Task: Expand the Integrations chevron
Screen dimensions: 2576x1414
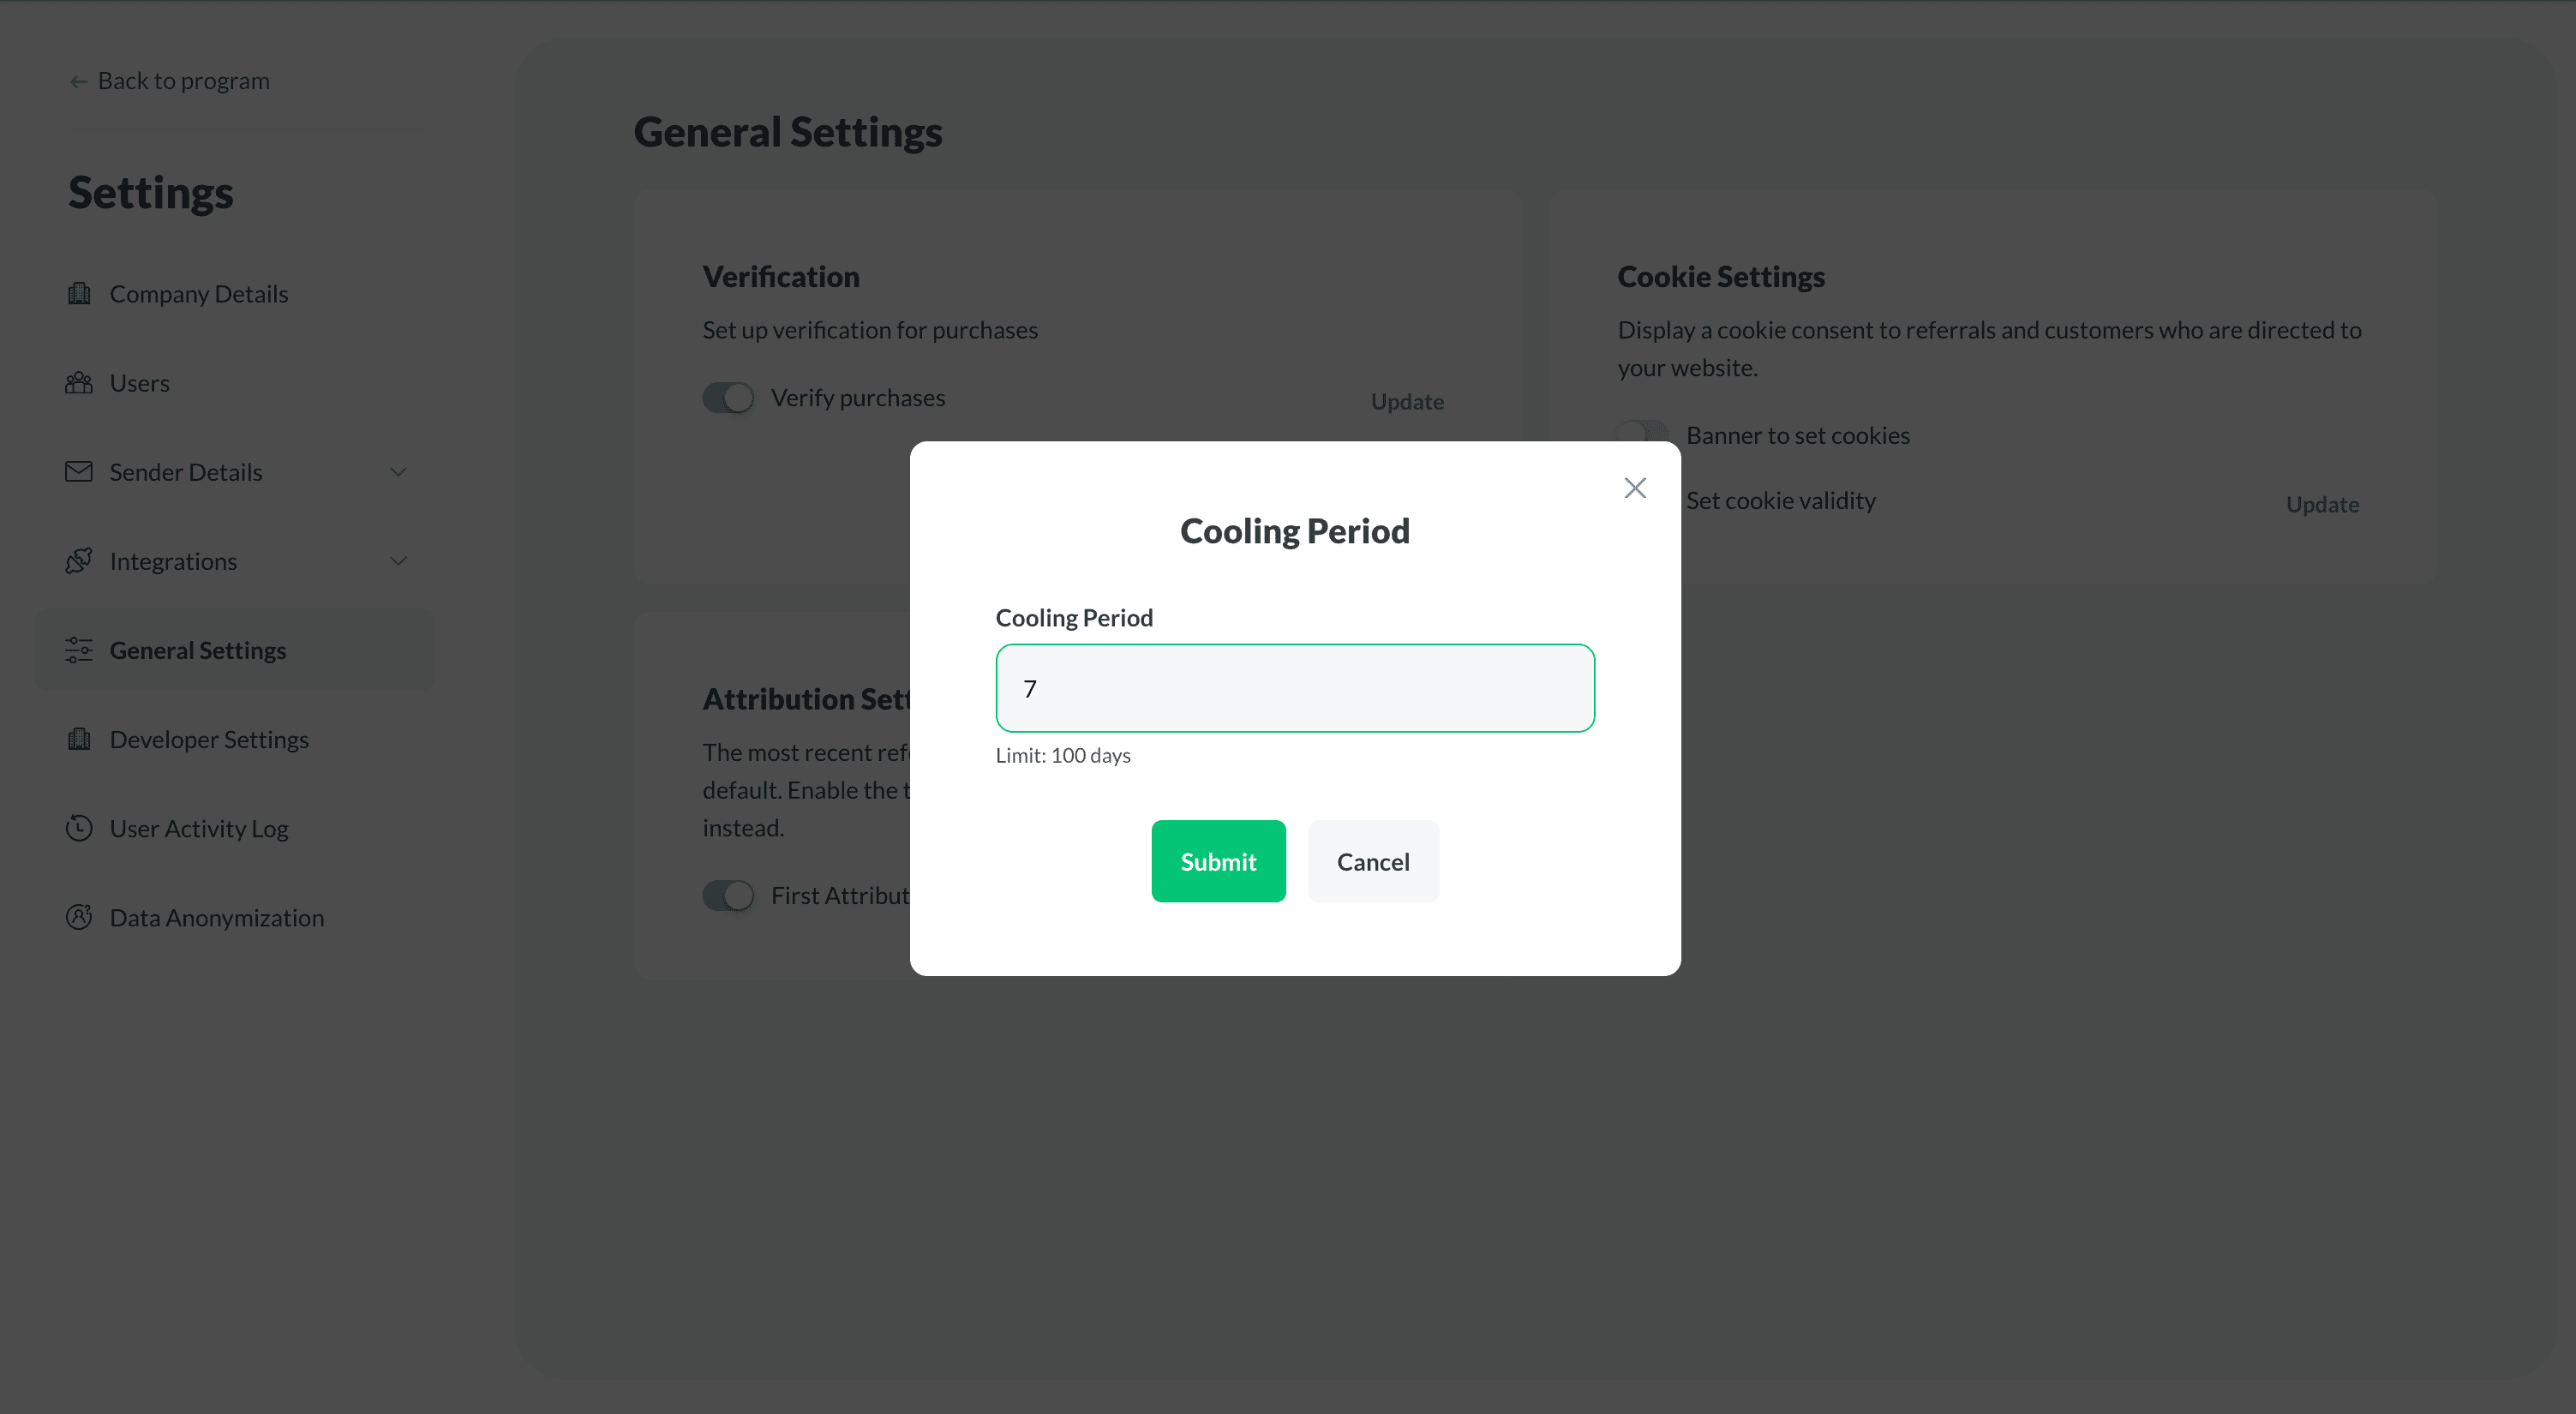Action: [x=398, y=561]
